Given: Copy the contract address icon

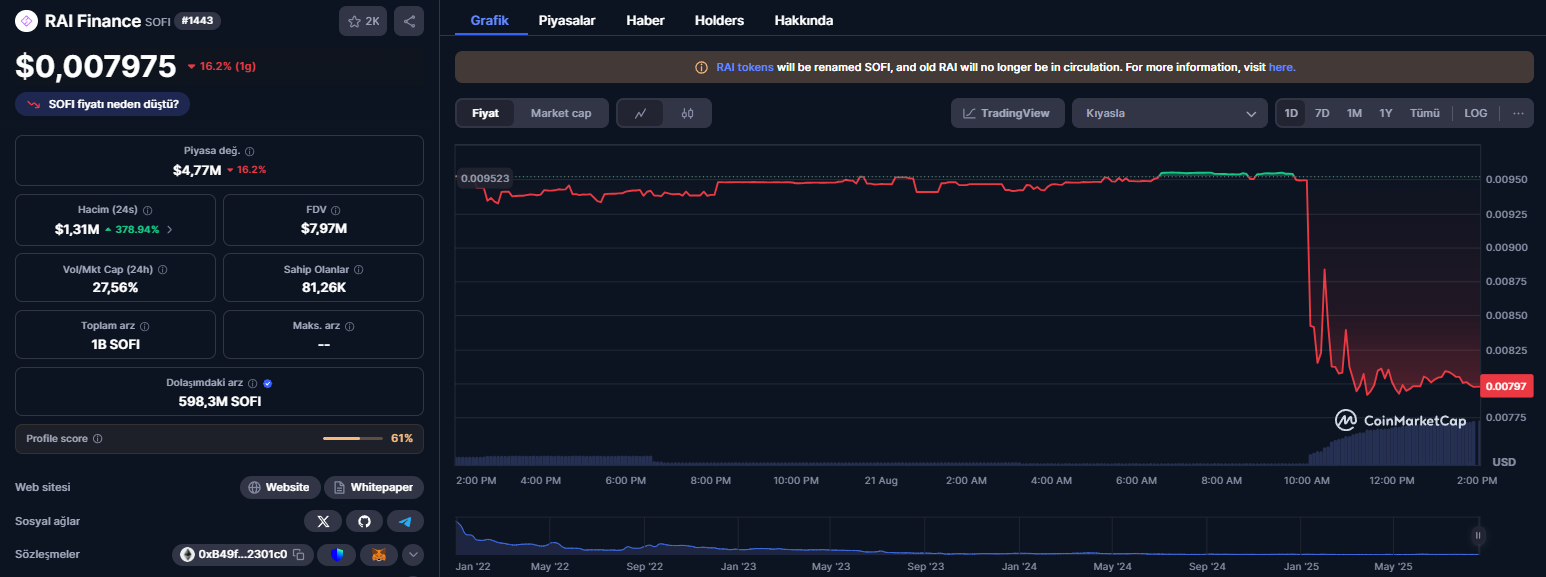Looking at the screenshot, I should tap(299, 554).
